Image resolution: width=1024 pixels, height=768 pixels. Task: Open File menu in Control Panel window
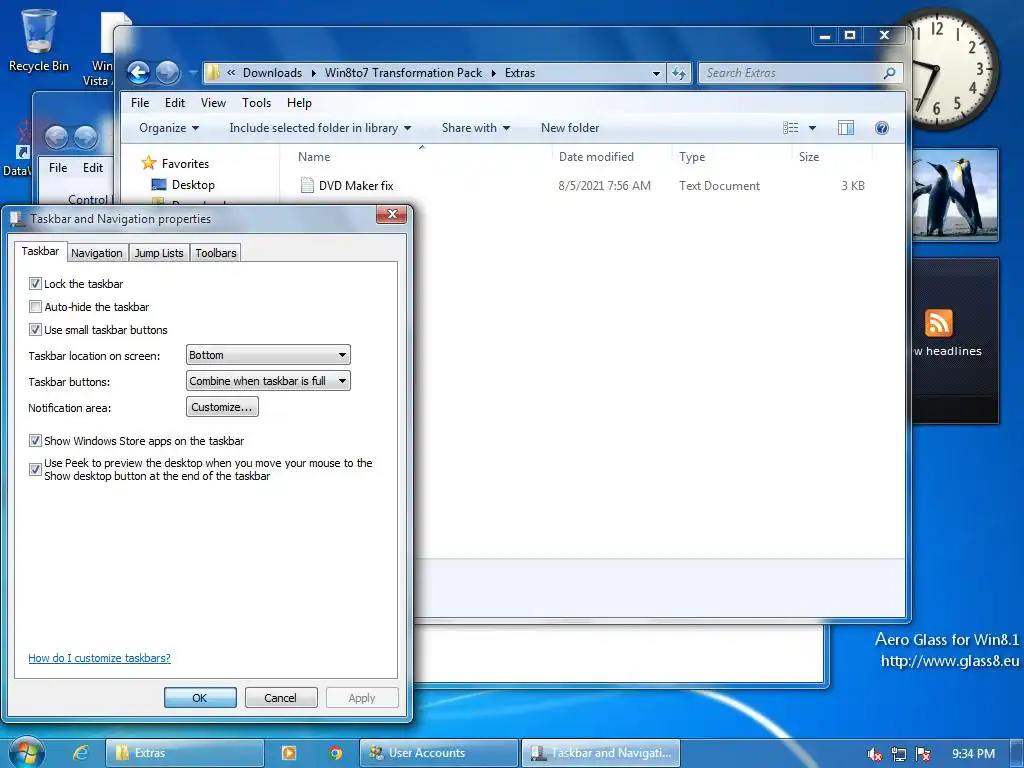point(58,168)
